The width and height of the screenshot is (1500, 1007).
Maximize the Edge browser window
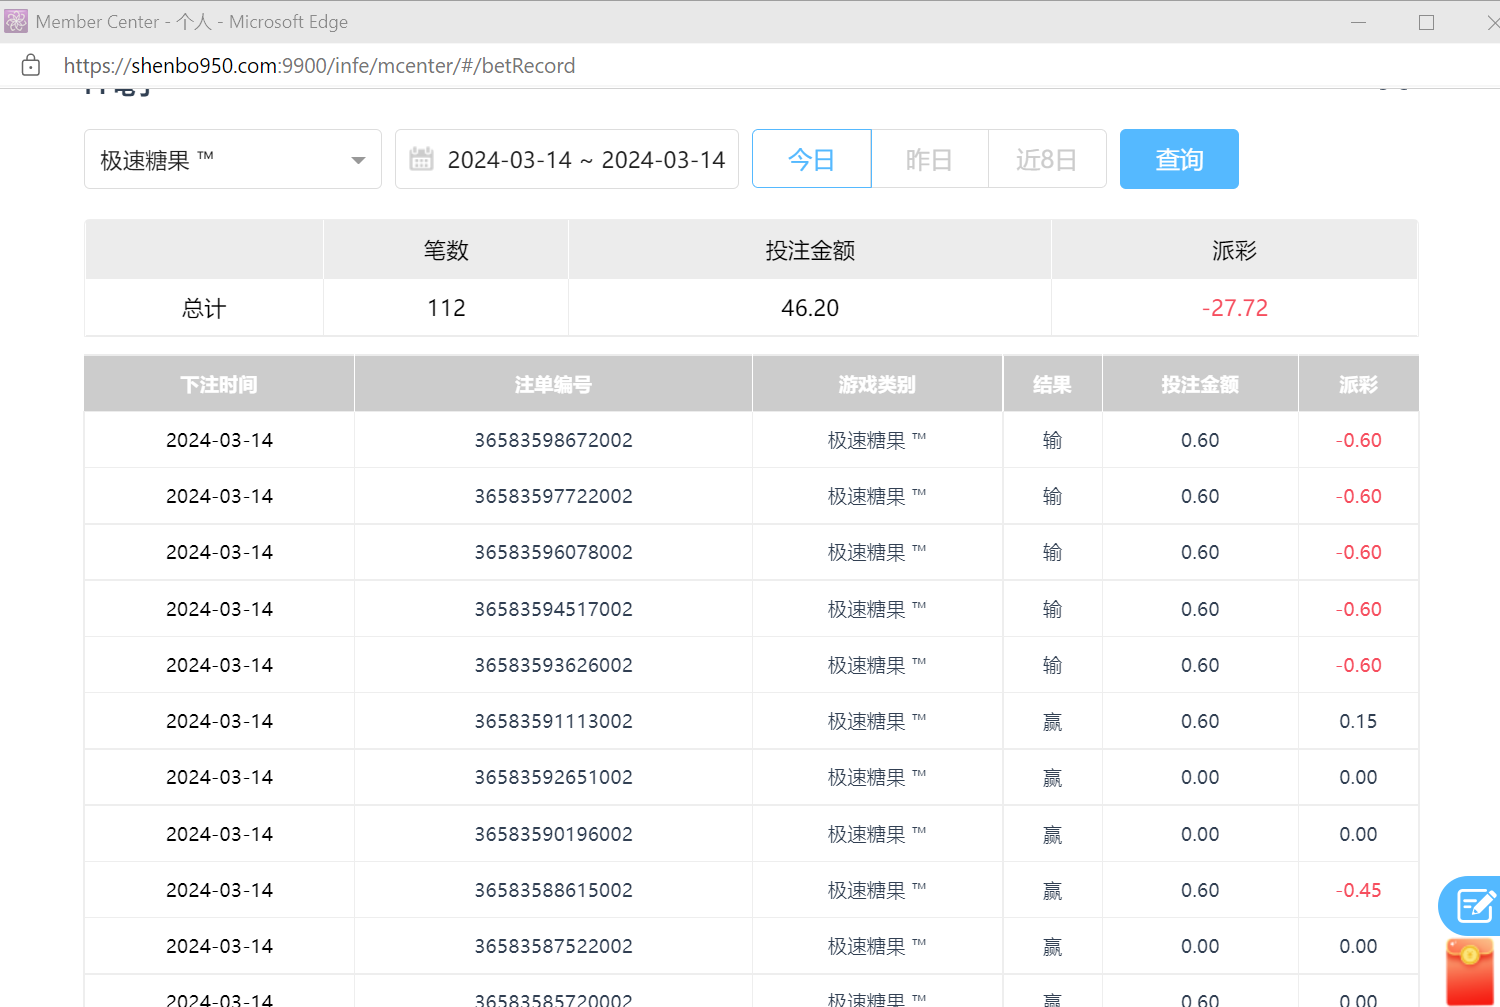tap(1426, 22)
